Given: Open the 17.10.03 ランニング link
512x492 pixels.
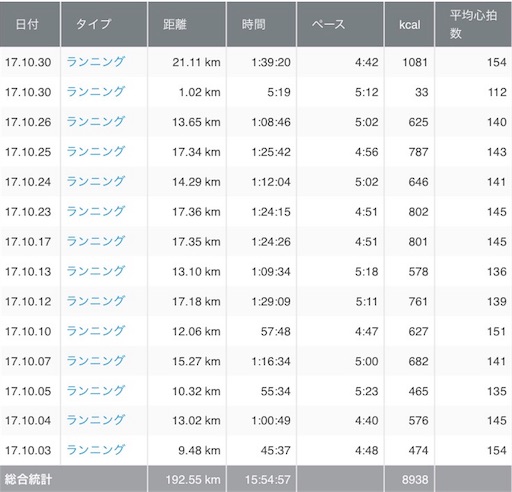Looking at the screenshot, I should [x=96, y=450].
